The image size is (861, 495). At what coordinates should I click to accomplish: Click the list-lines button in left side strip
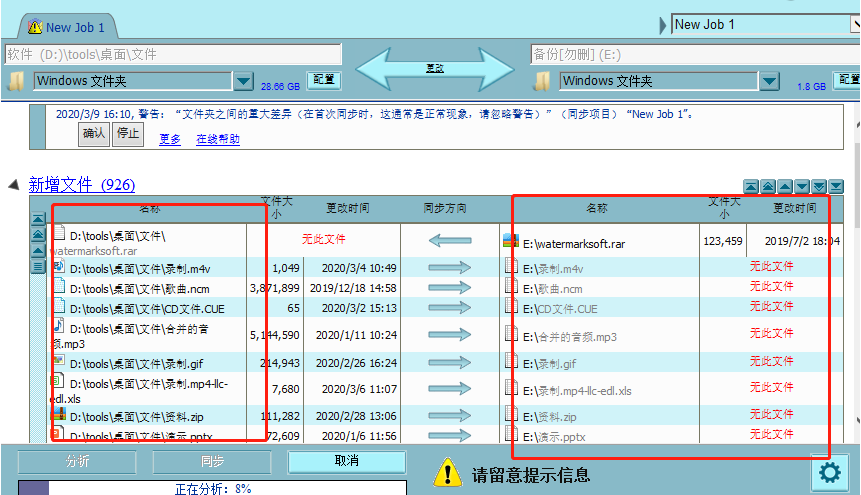[38, 266]
